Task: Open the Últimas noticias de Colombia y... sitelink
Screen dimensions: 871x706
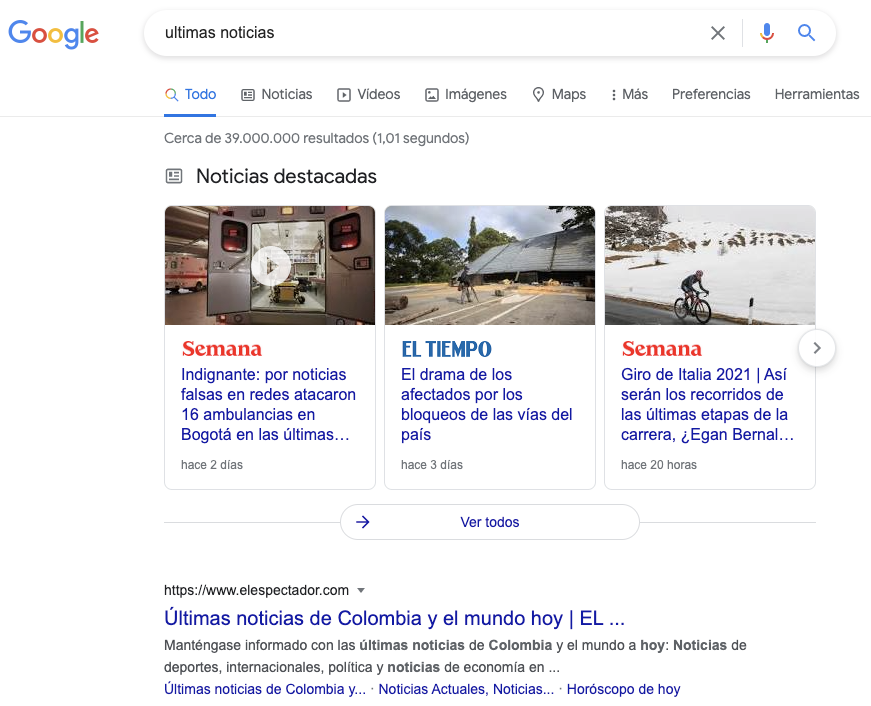Action: click(x=265, y=689)
